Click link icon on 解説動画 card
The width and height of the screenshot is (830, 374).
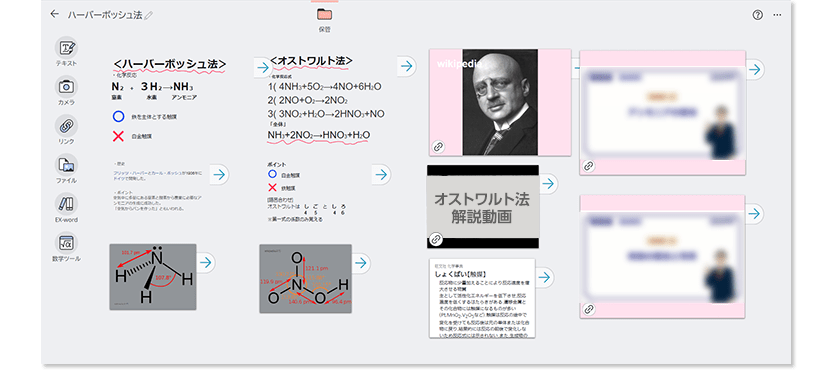point(436,240)
